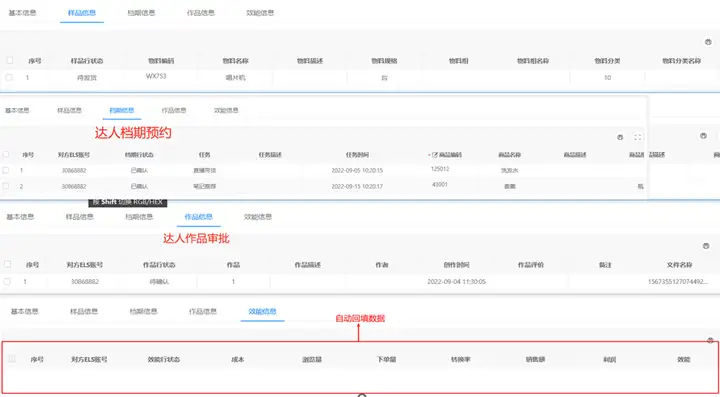The image size is (720, 397).
Task: Click task time 2022-09-05 10:20:15
Action: (x=357, y=170)
